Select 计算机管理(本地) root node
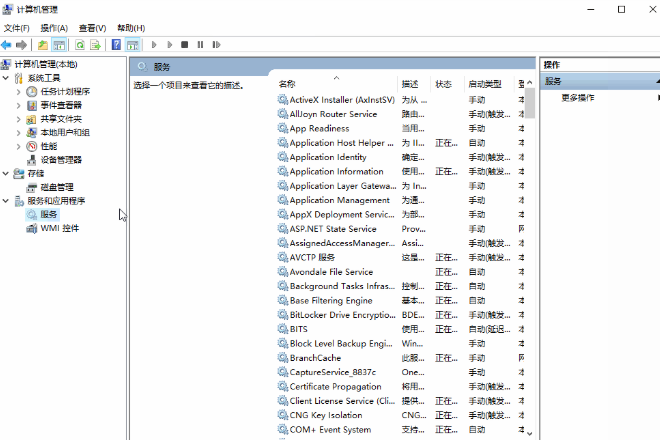The height and width of the screenshot is (440, 660). pos(45,64)
